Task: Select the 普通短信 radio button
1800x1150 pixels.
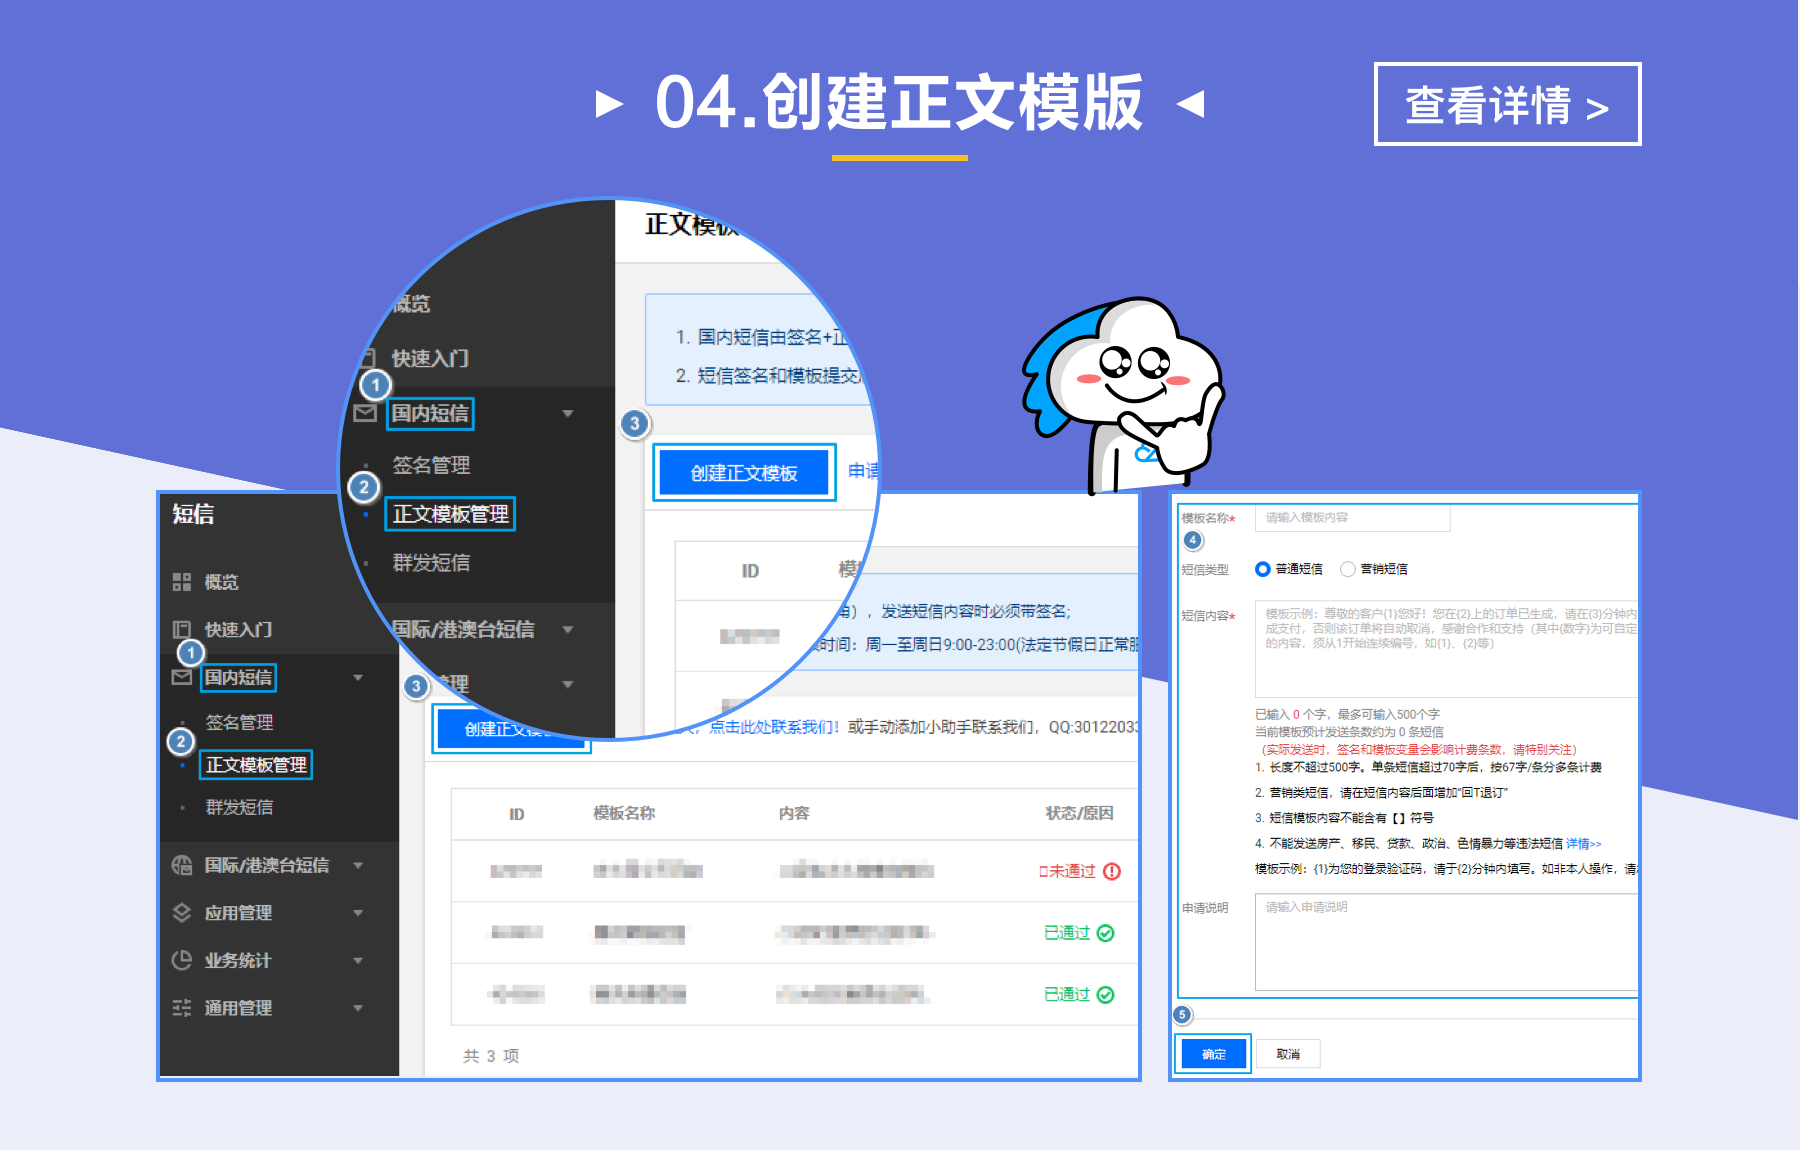Action: (x=1263, y=569)
